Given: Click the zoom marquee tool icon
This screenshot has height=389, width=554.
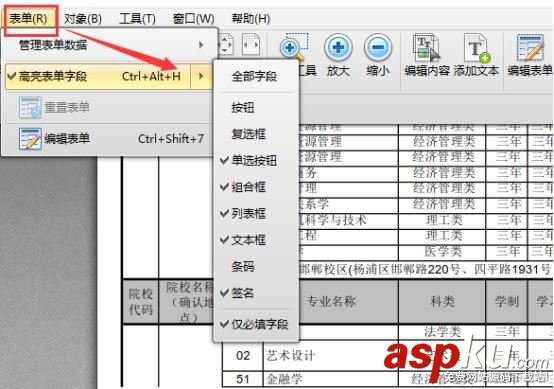Looking at the screenshot, I should 294,47.
